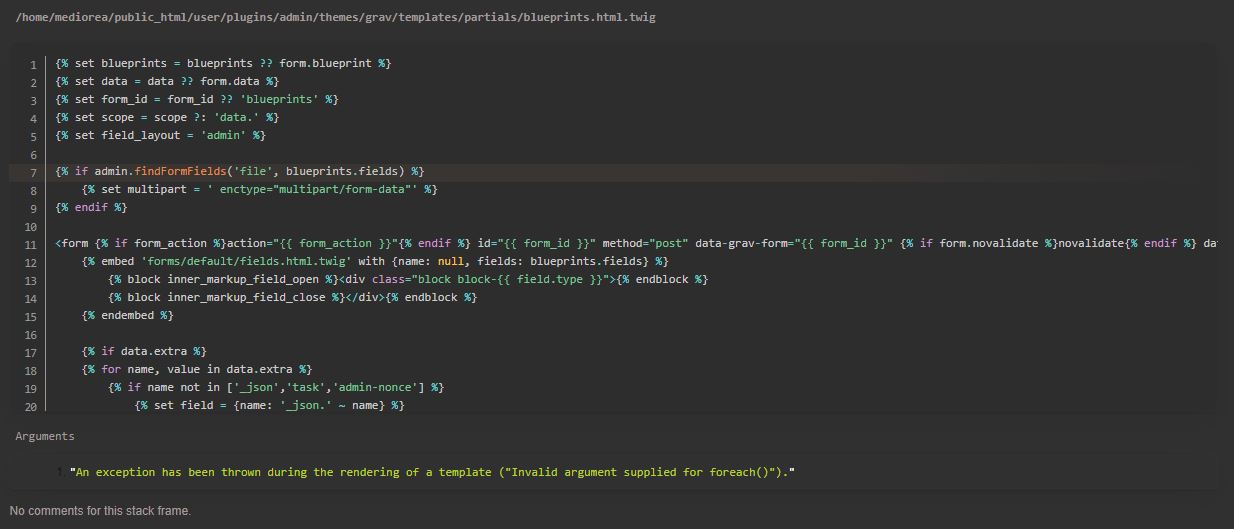Click the highlighted admin.findFormFields line
This screenshot has width=1234, height=529.
(240, 172)
